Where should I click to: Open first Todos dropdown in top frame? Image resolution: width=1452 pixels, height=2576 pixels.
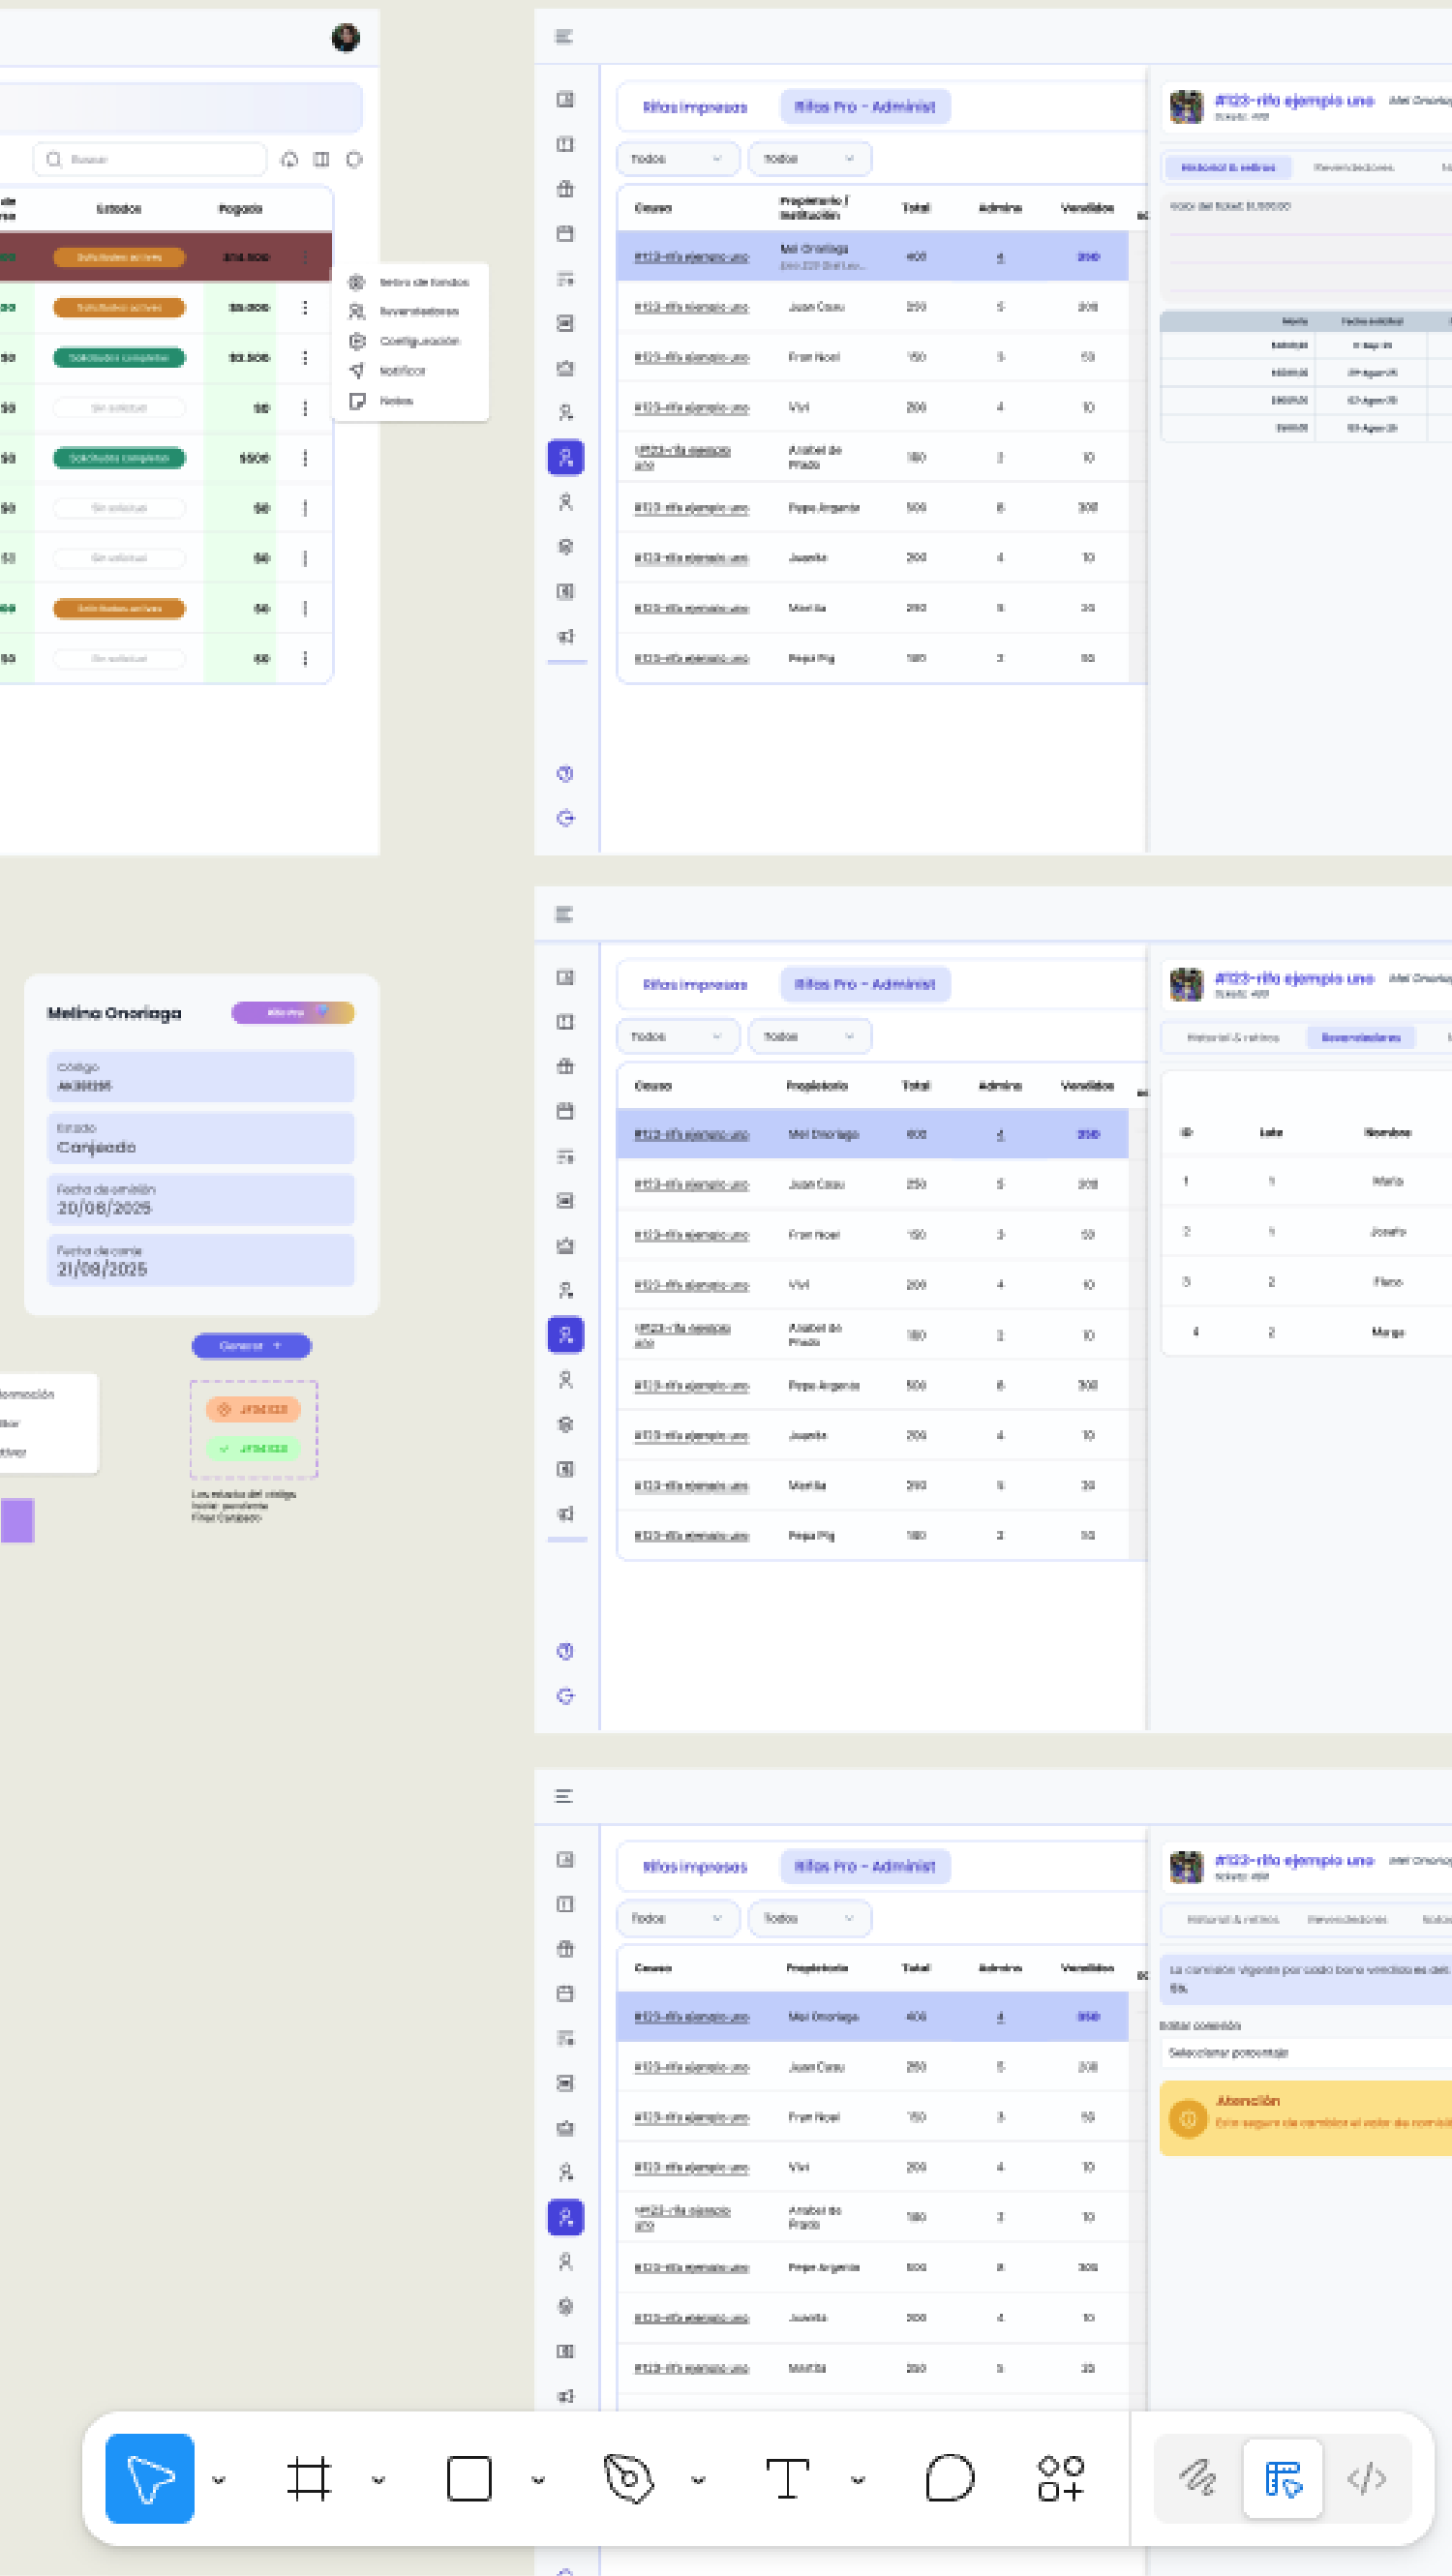tap(678, 158)
